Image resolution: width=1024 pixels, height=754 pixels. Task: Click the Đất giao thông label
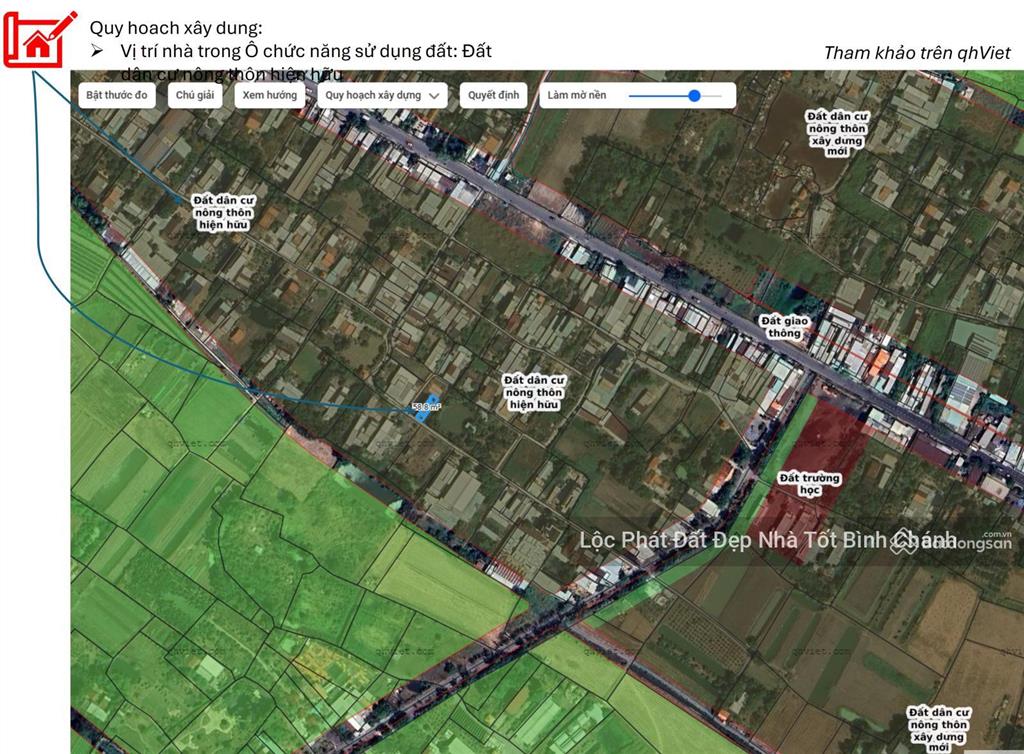click(x=784, y=326)
